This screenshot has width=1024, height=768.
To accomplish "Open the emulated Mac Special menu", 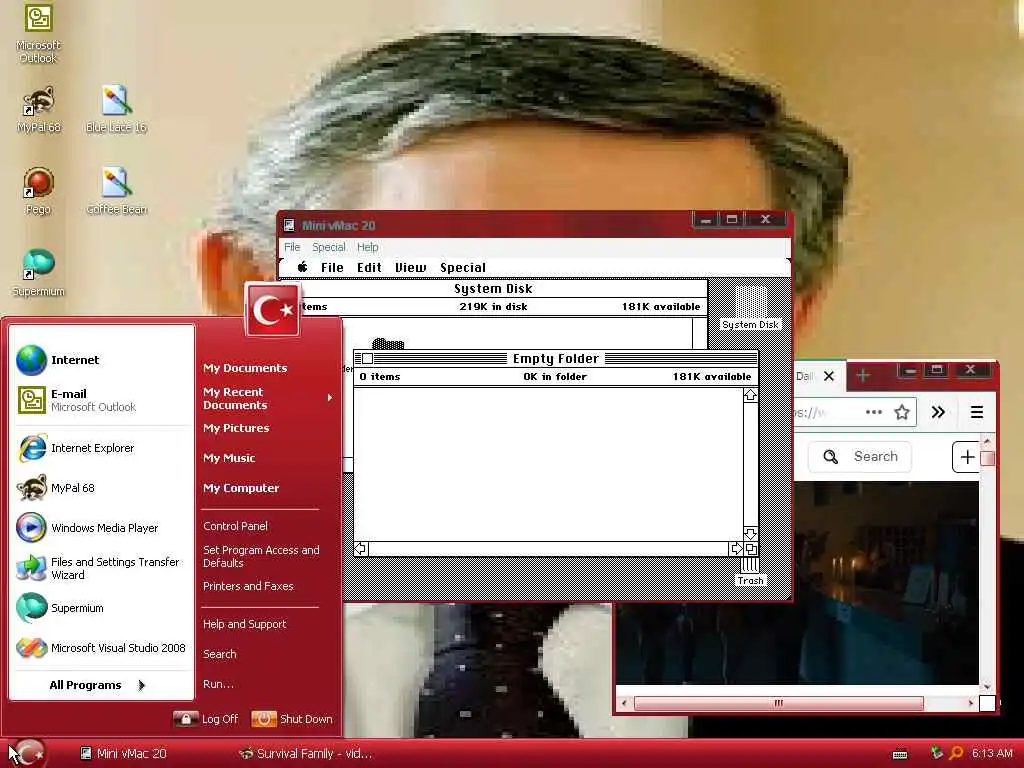I will [462, 267].
